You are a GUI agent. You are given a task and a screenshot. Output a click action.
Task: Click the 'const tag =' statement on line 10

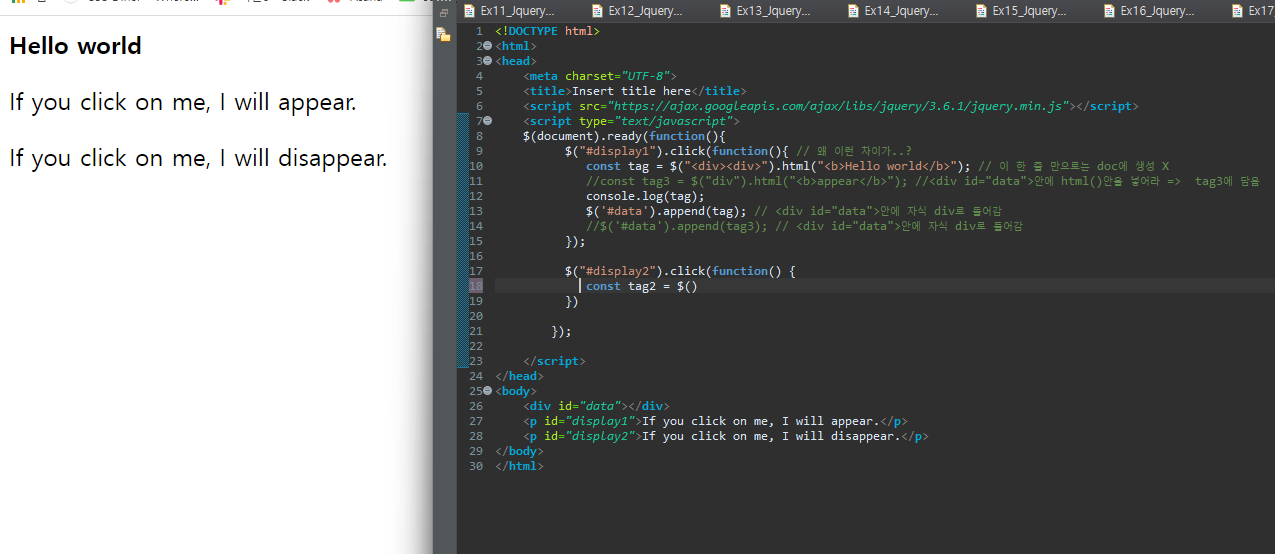(778, 166)
